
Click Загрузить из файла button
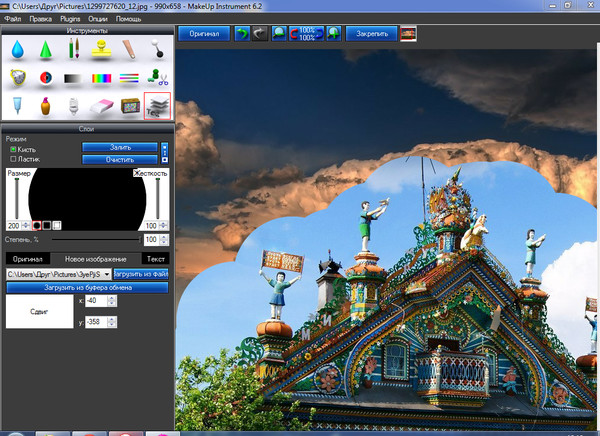(141, 274)
